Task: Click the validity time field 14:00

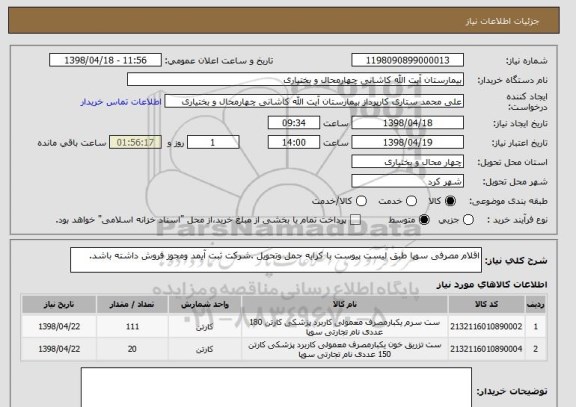Action: tap(294, 142)
